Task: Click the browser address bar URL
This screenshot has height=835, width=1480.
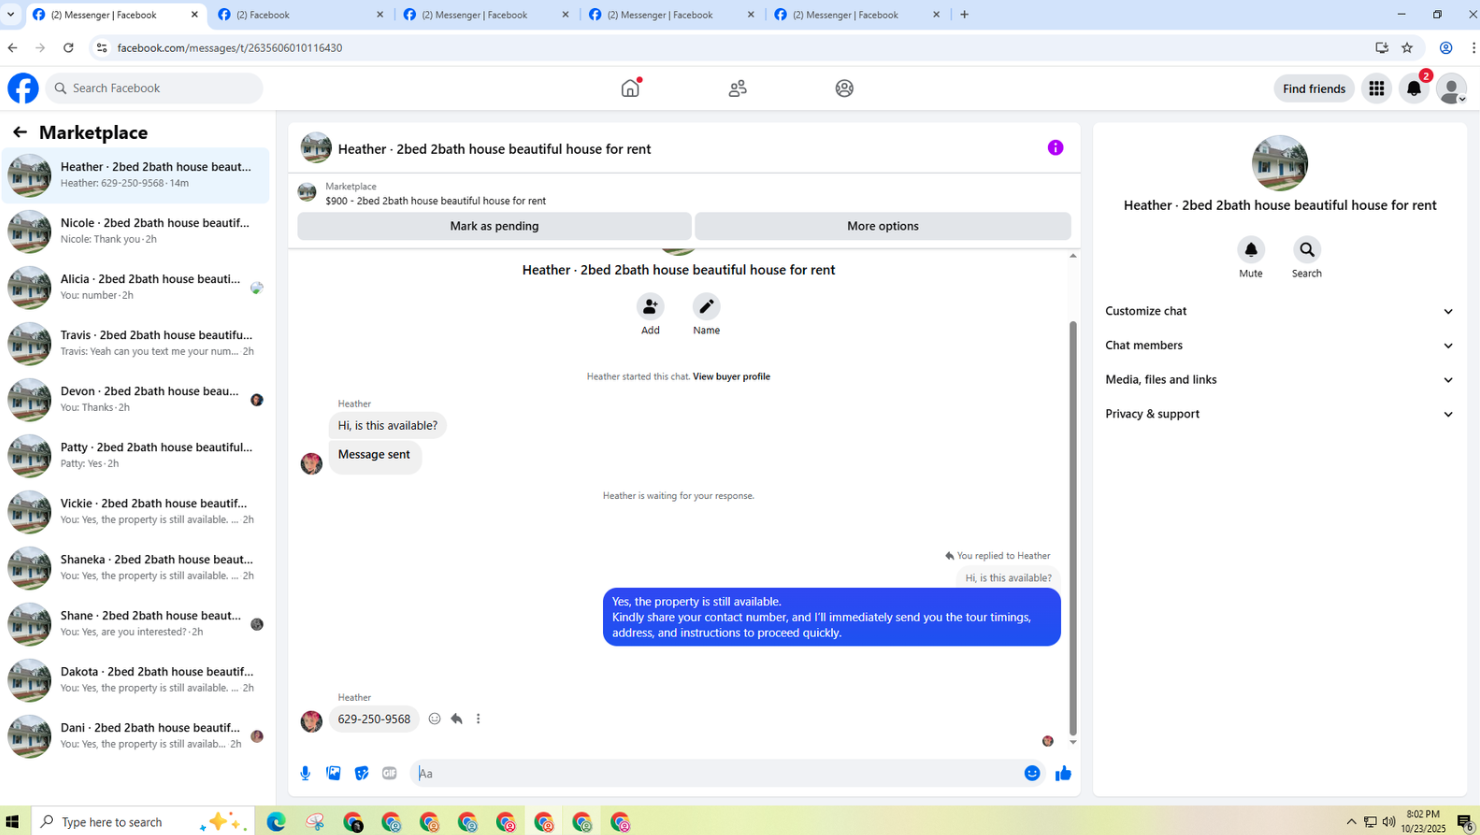Action: (x=230, y=47)
